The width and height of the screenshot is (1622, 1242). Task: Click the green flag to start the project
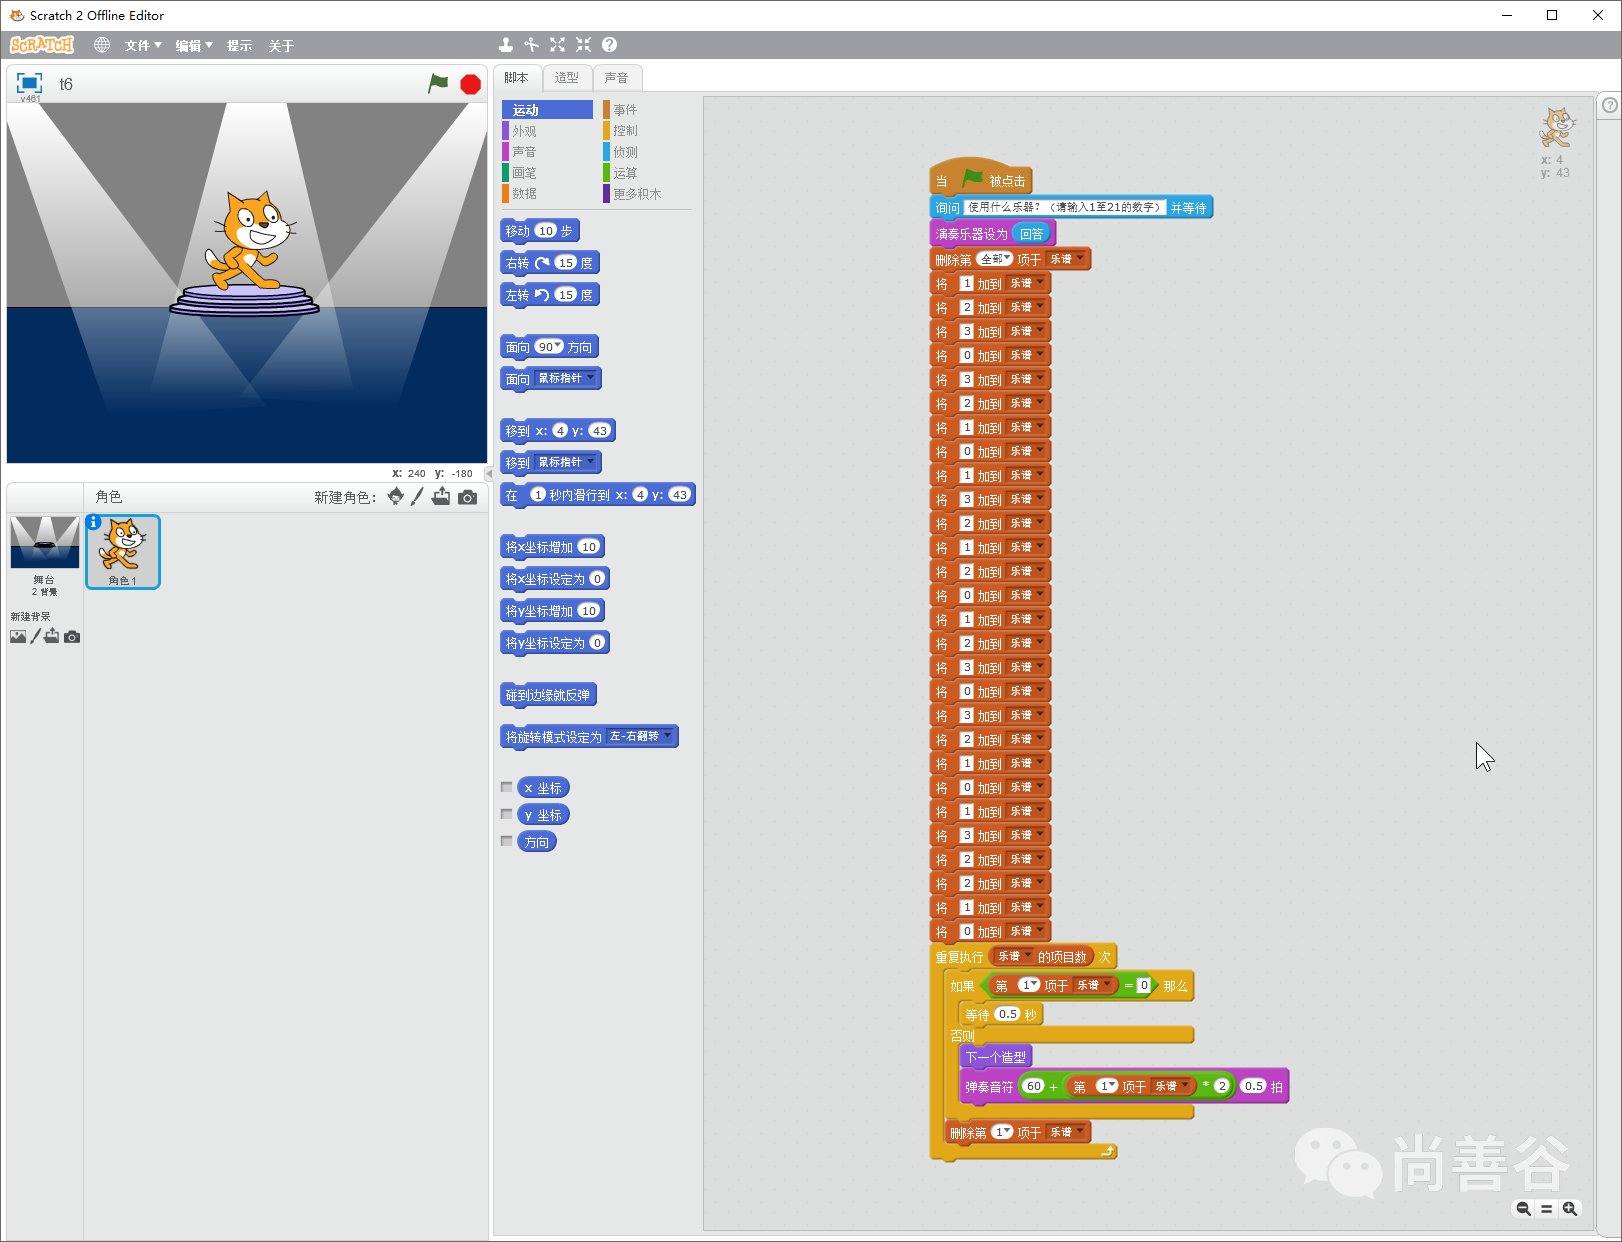(x=438, y=84)
